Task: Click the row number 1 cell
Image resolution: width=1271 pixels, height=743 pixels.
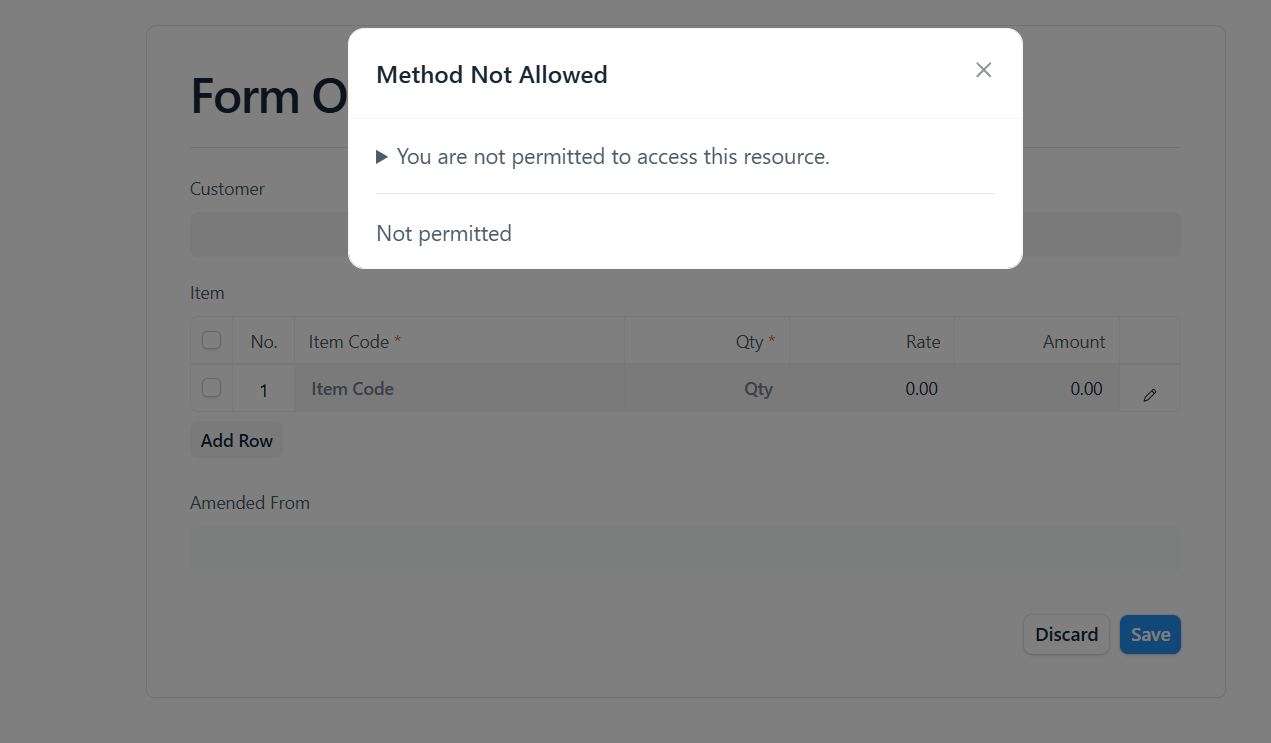Action: point(264,390)
